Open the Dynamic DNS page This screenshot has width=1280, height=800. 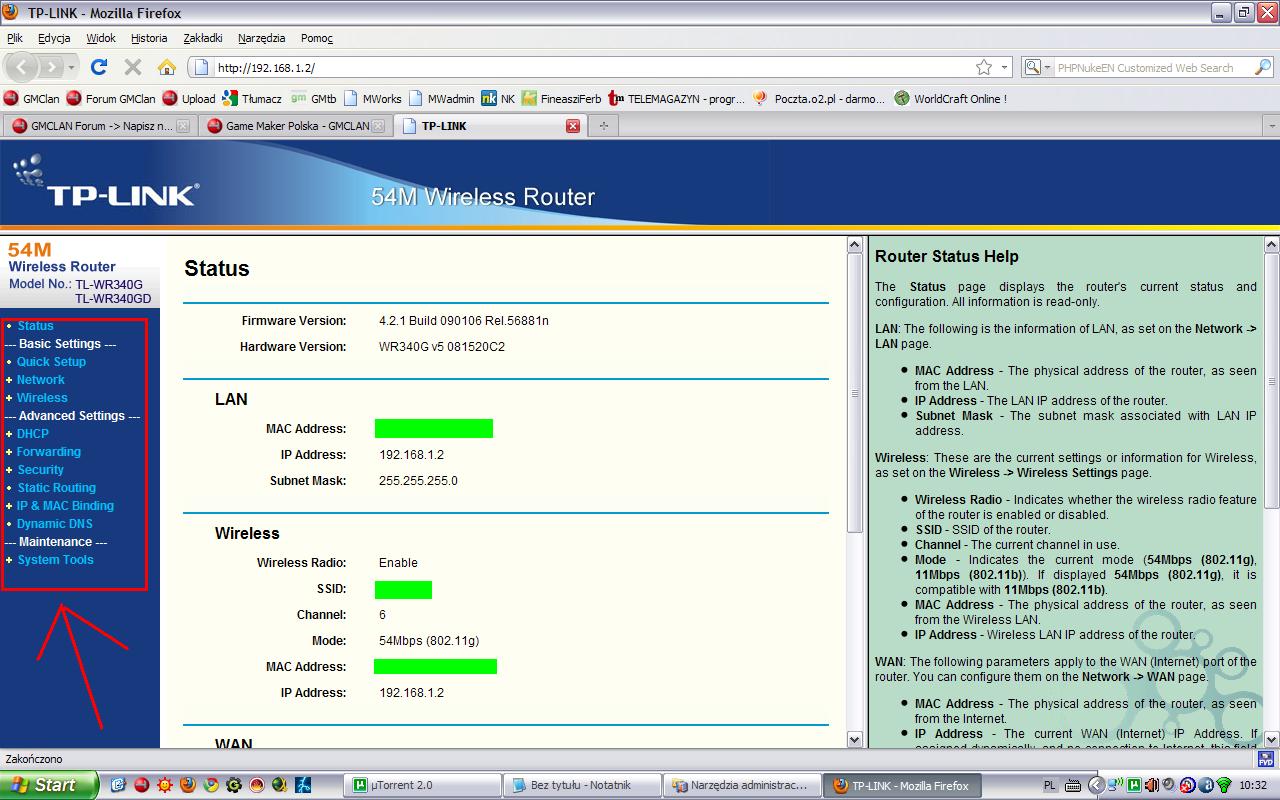[54, 524]
